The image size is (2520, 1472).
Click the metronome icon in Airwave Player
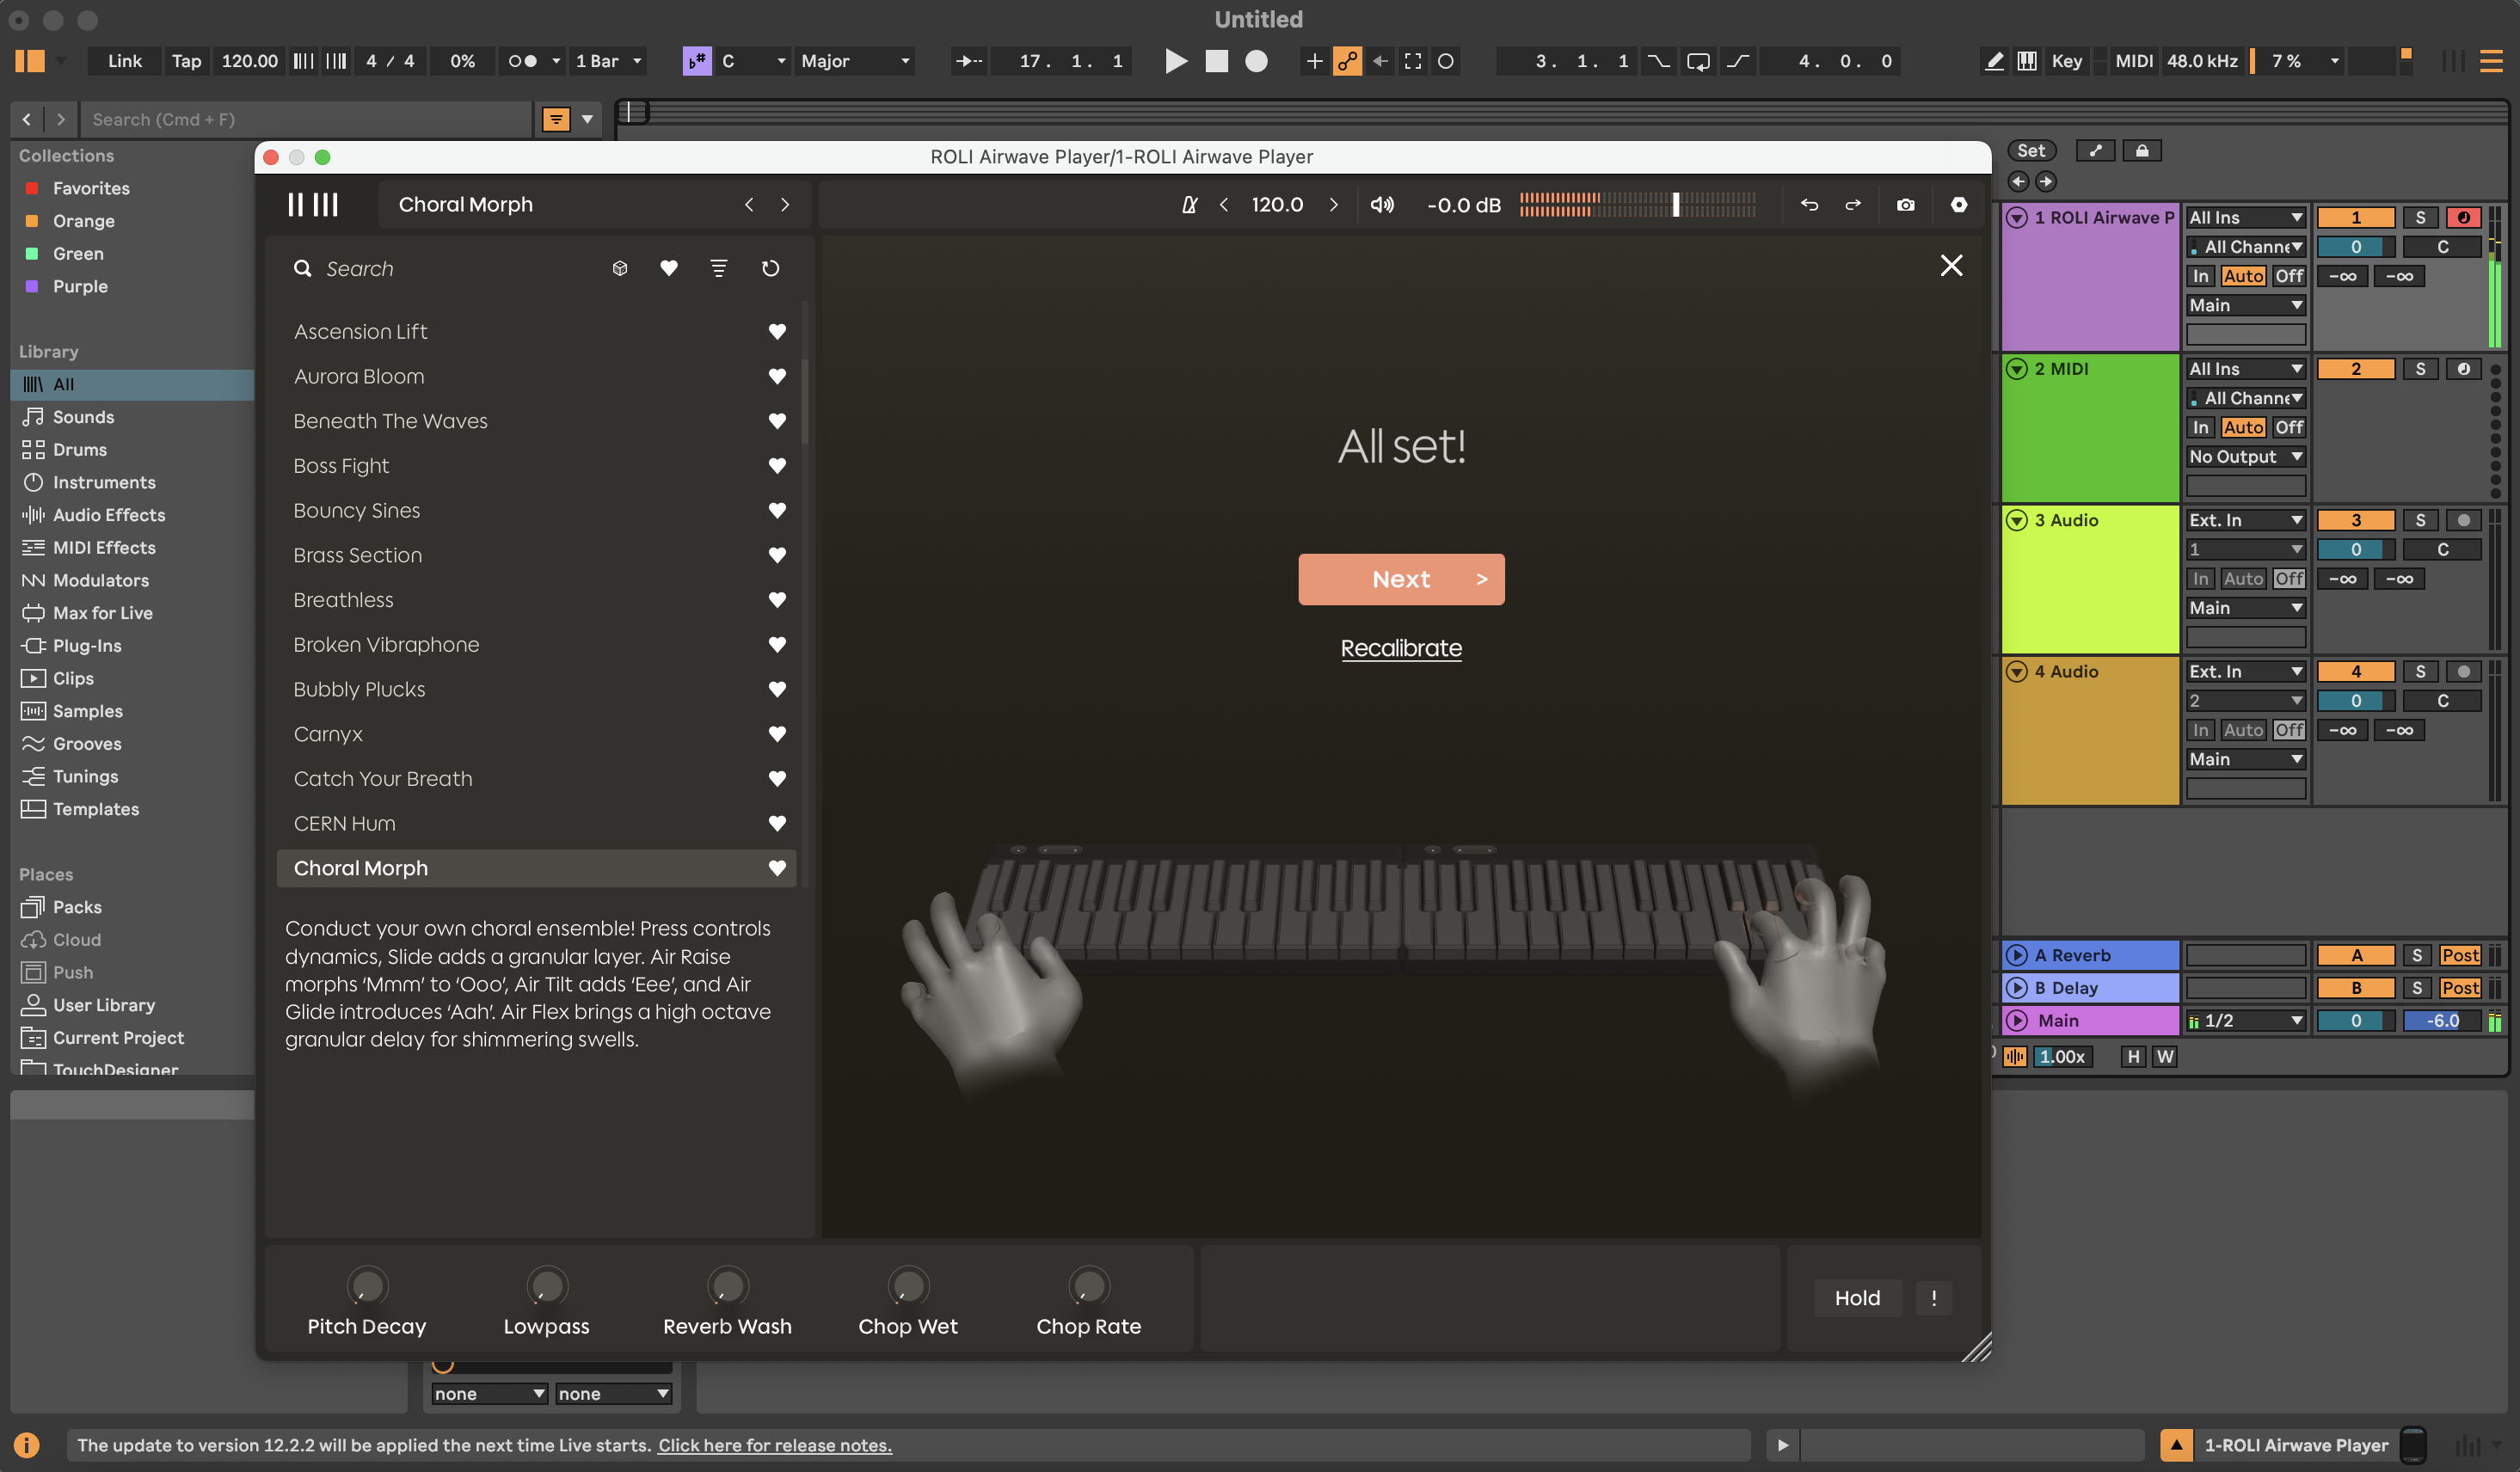[1189, 205]
